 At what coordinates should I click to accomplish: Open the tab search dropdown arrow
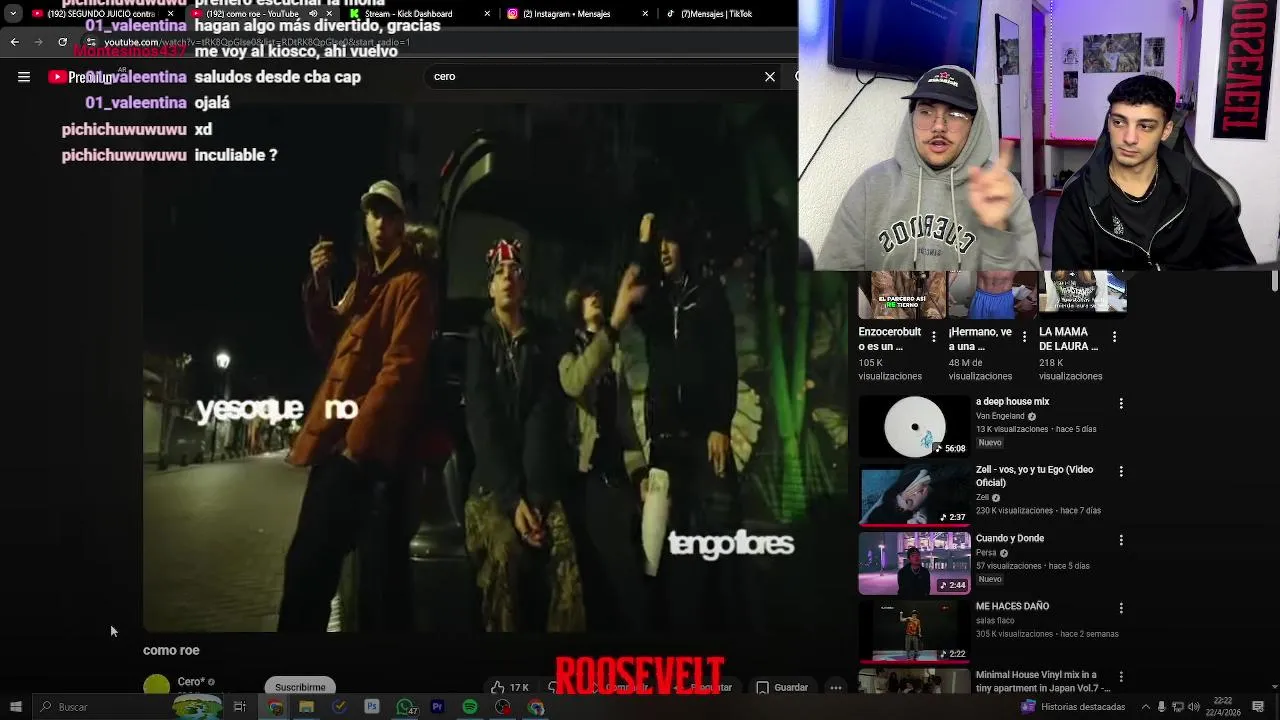tap(13, 14)
